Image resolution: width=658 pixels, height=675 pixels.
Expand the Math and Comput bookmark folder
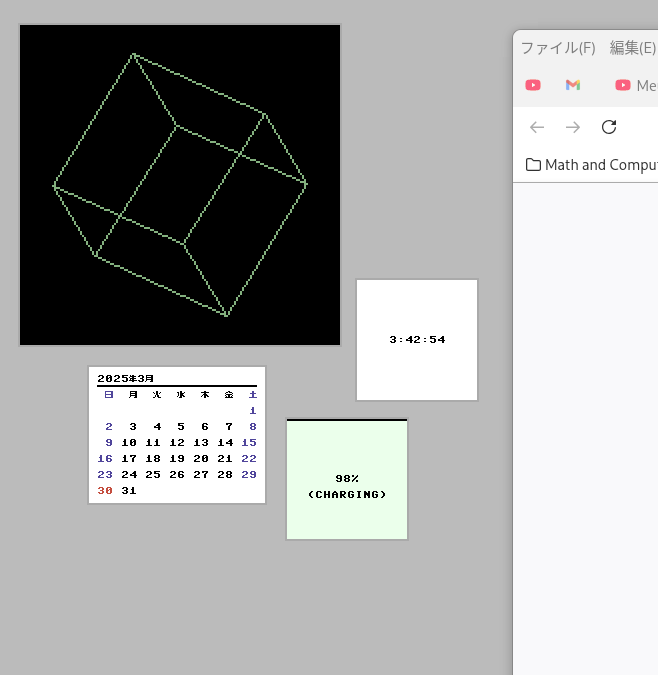tap(591, 165)
